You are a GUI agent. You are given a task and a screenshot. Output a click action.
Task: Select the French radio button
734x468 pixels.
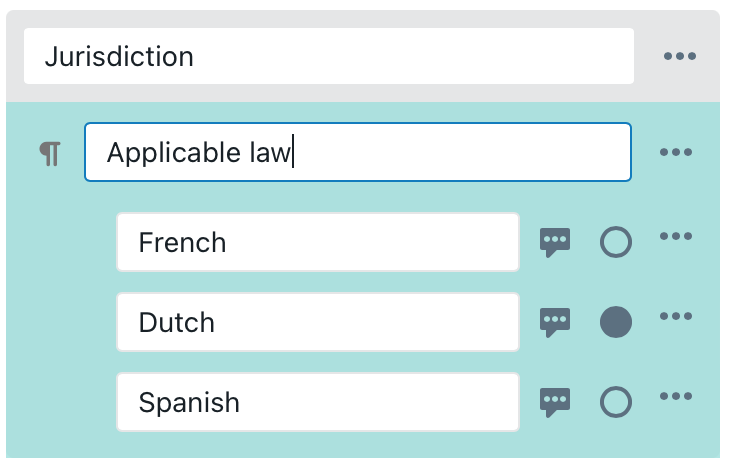pyautogui.click(x=616, y=242)
